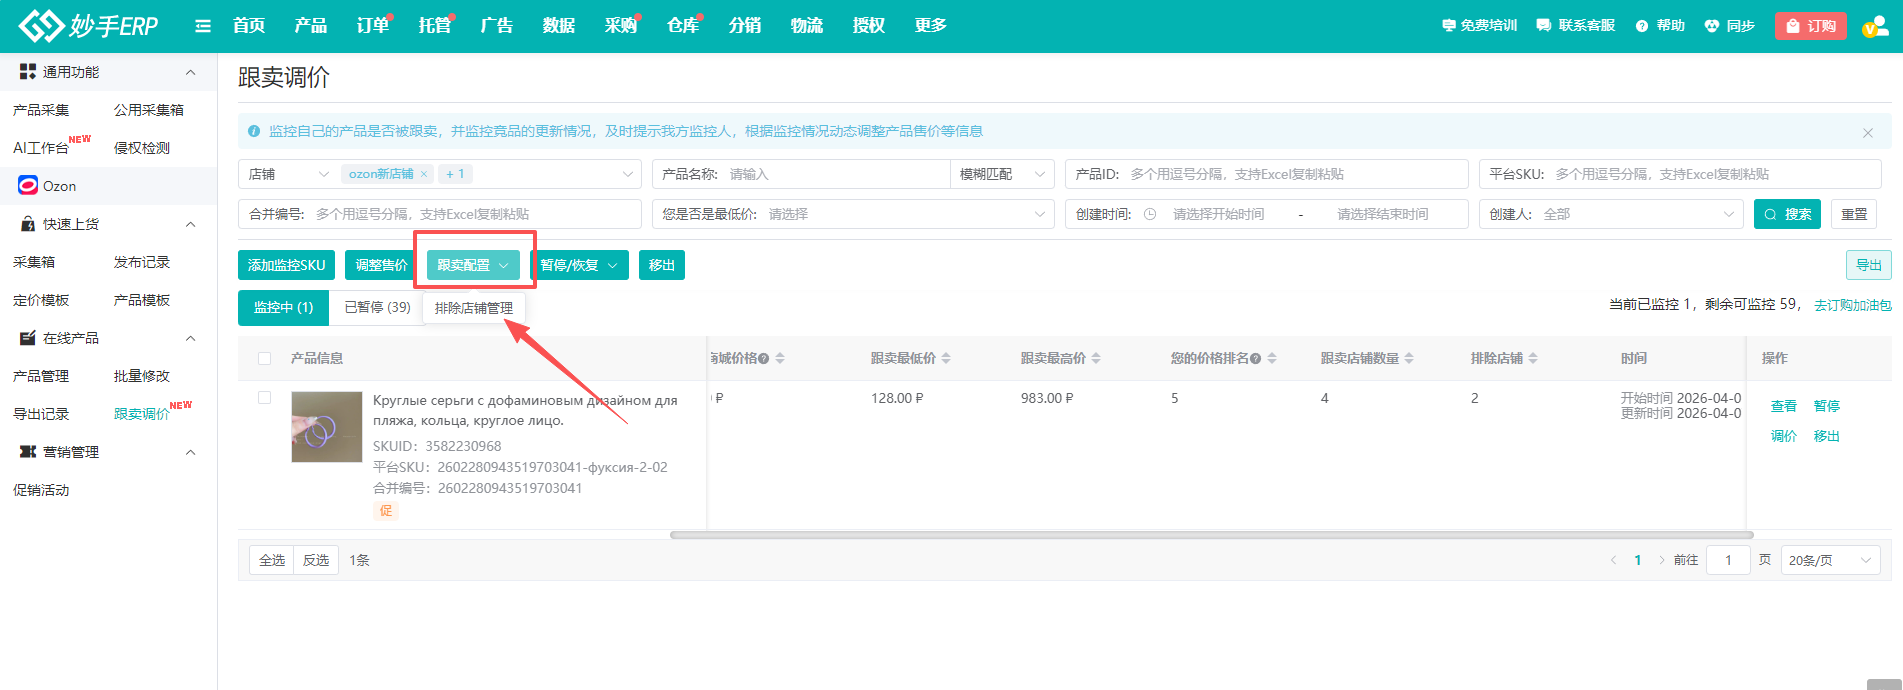Toggle the hamburger sidebar menu icon
Image resolution: width=1903 pixels, height=690 pixels.
[203, 26]
